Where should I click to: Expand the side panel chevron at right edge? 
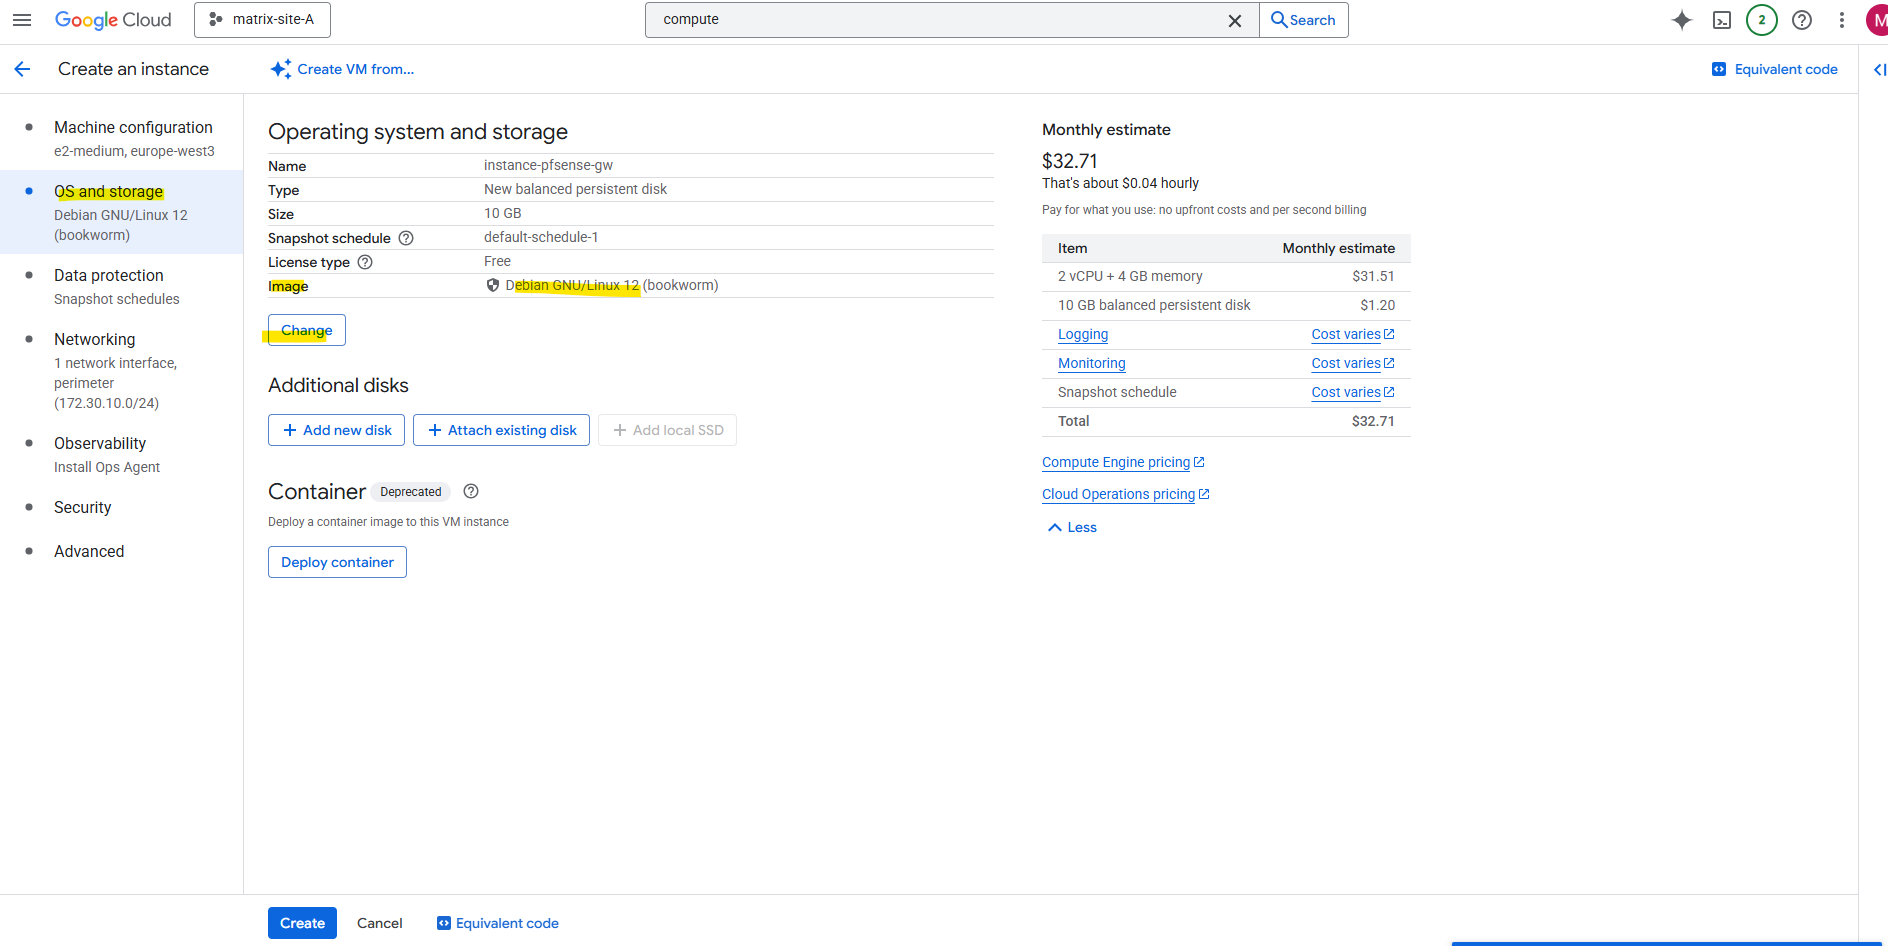(x=1878, y=69)
